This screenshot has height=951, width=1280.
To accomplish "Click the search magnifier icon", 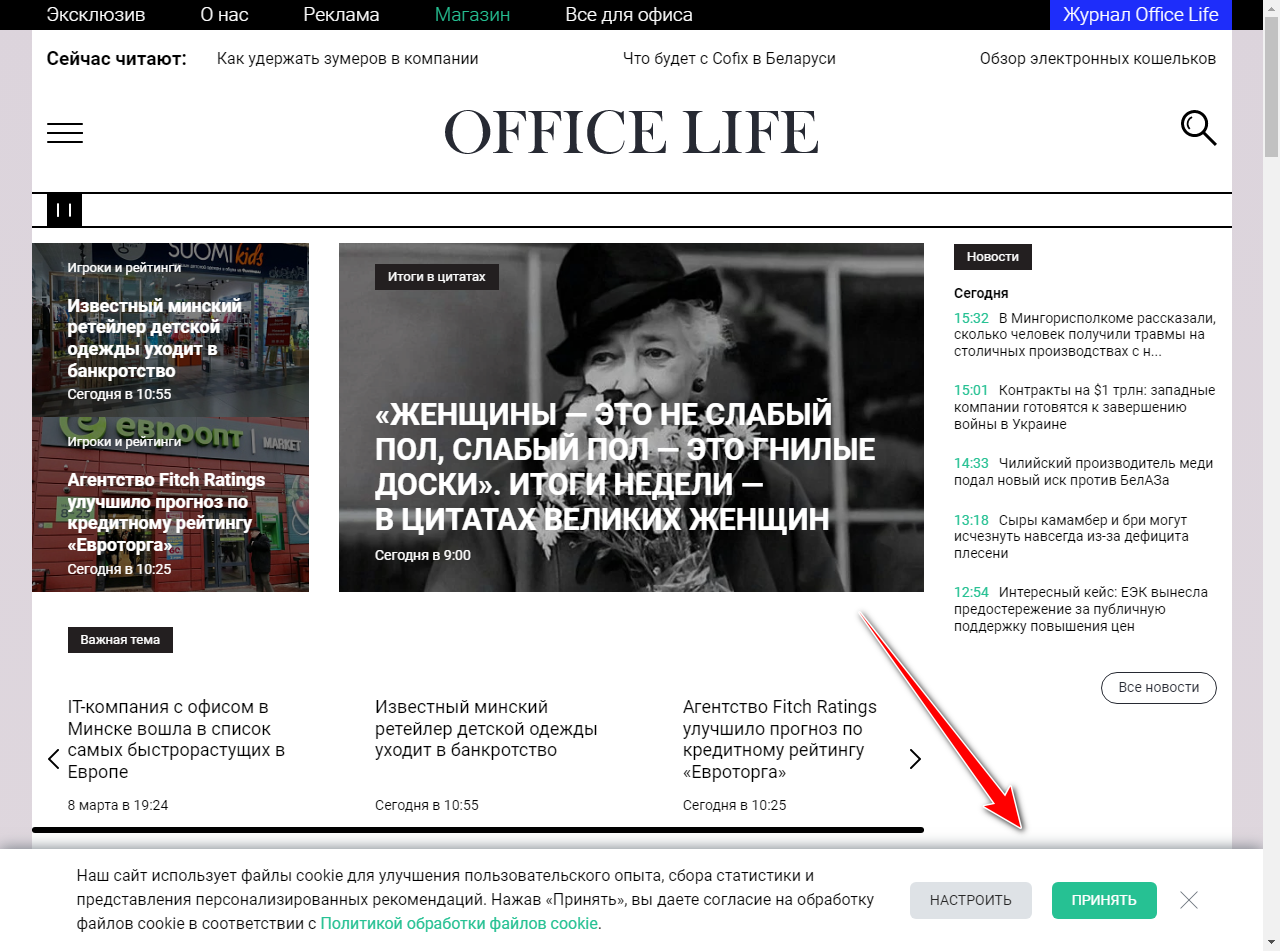I will pos(1198,128).
